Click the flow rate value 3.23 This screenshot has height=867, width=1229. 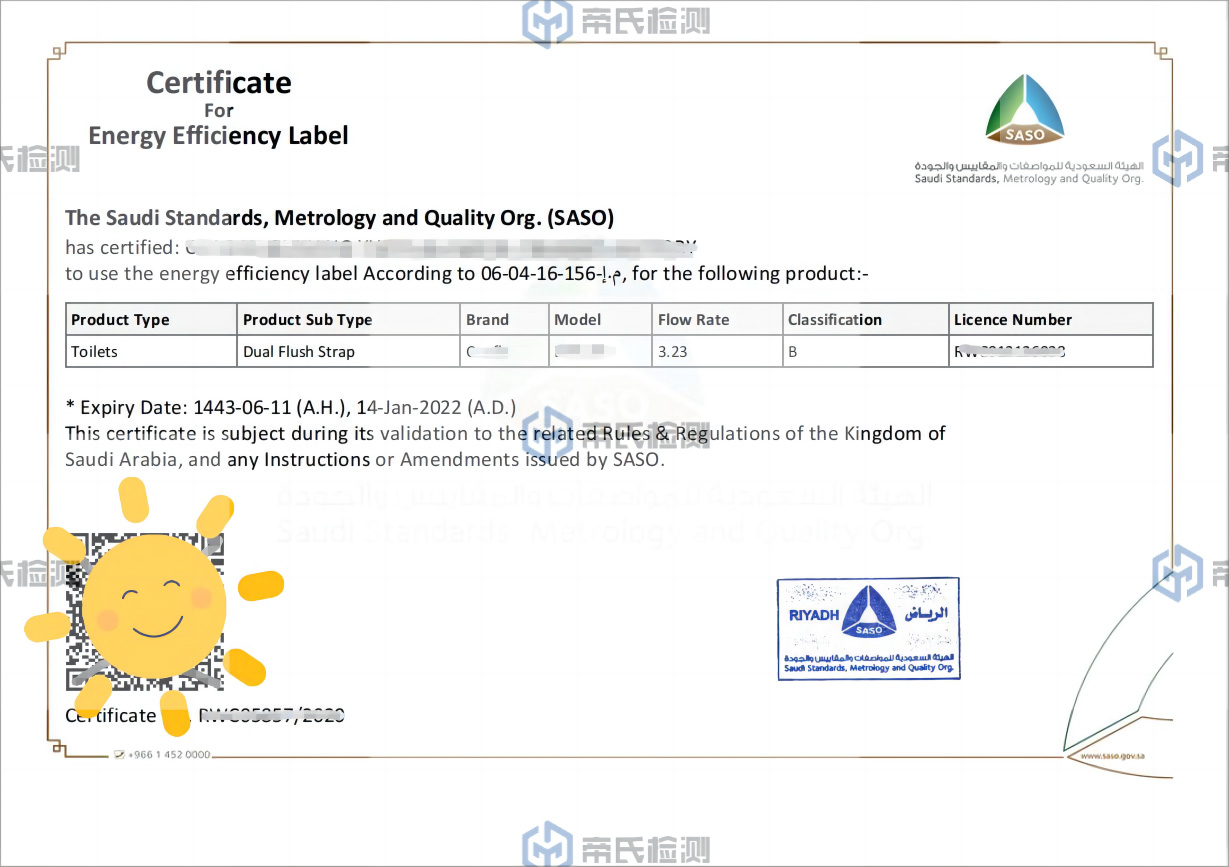[x=673, y=352]
